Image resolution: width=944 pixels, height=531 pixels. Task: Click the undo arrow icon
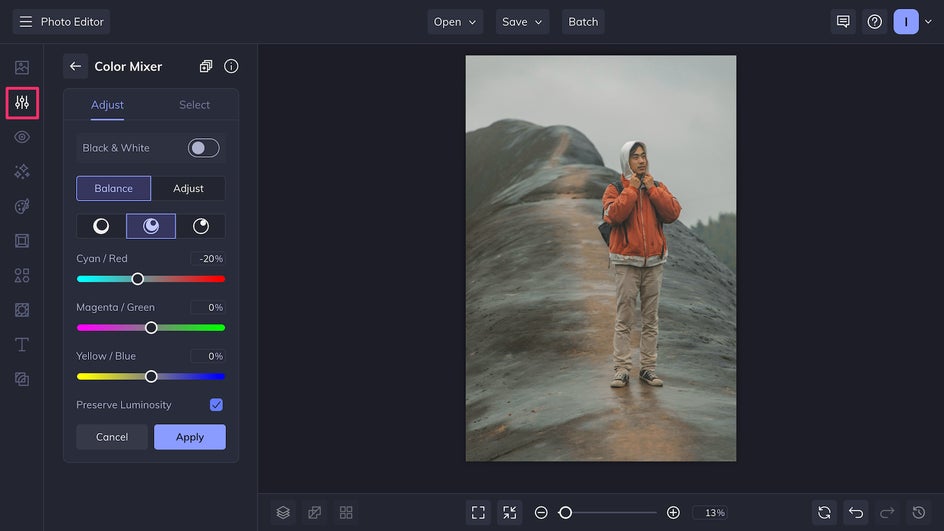point(856,512)
